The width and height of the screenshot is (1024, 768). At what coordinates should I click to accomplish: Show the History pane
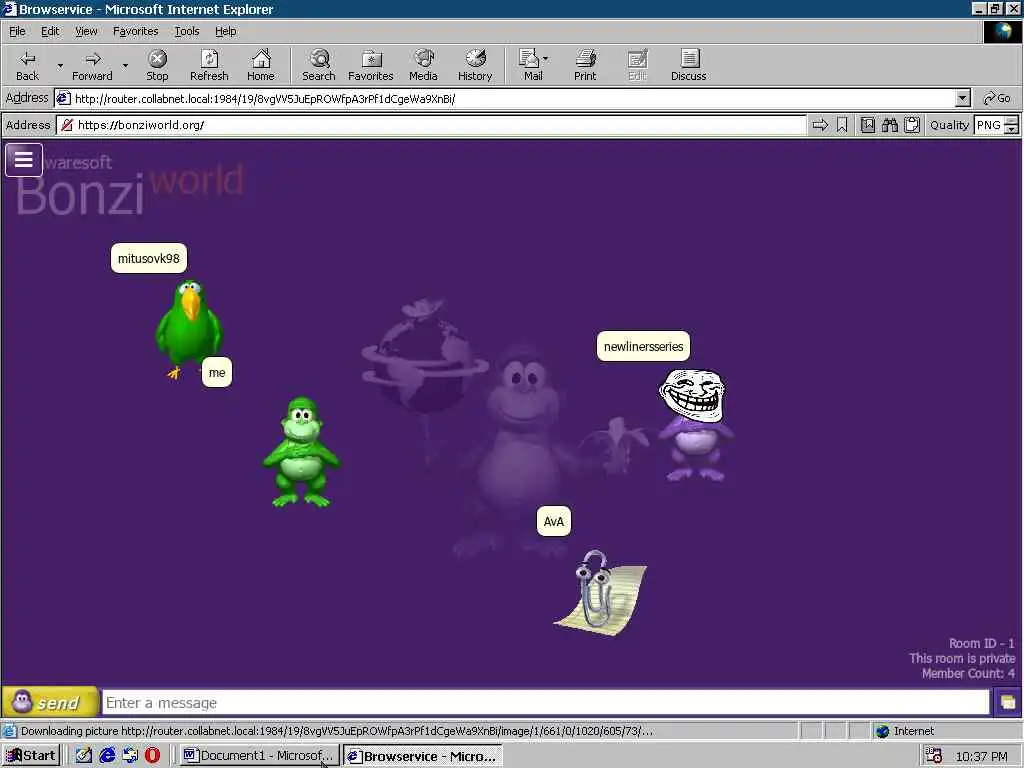coord(475,65)
